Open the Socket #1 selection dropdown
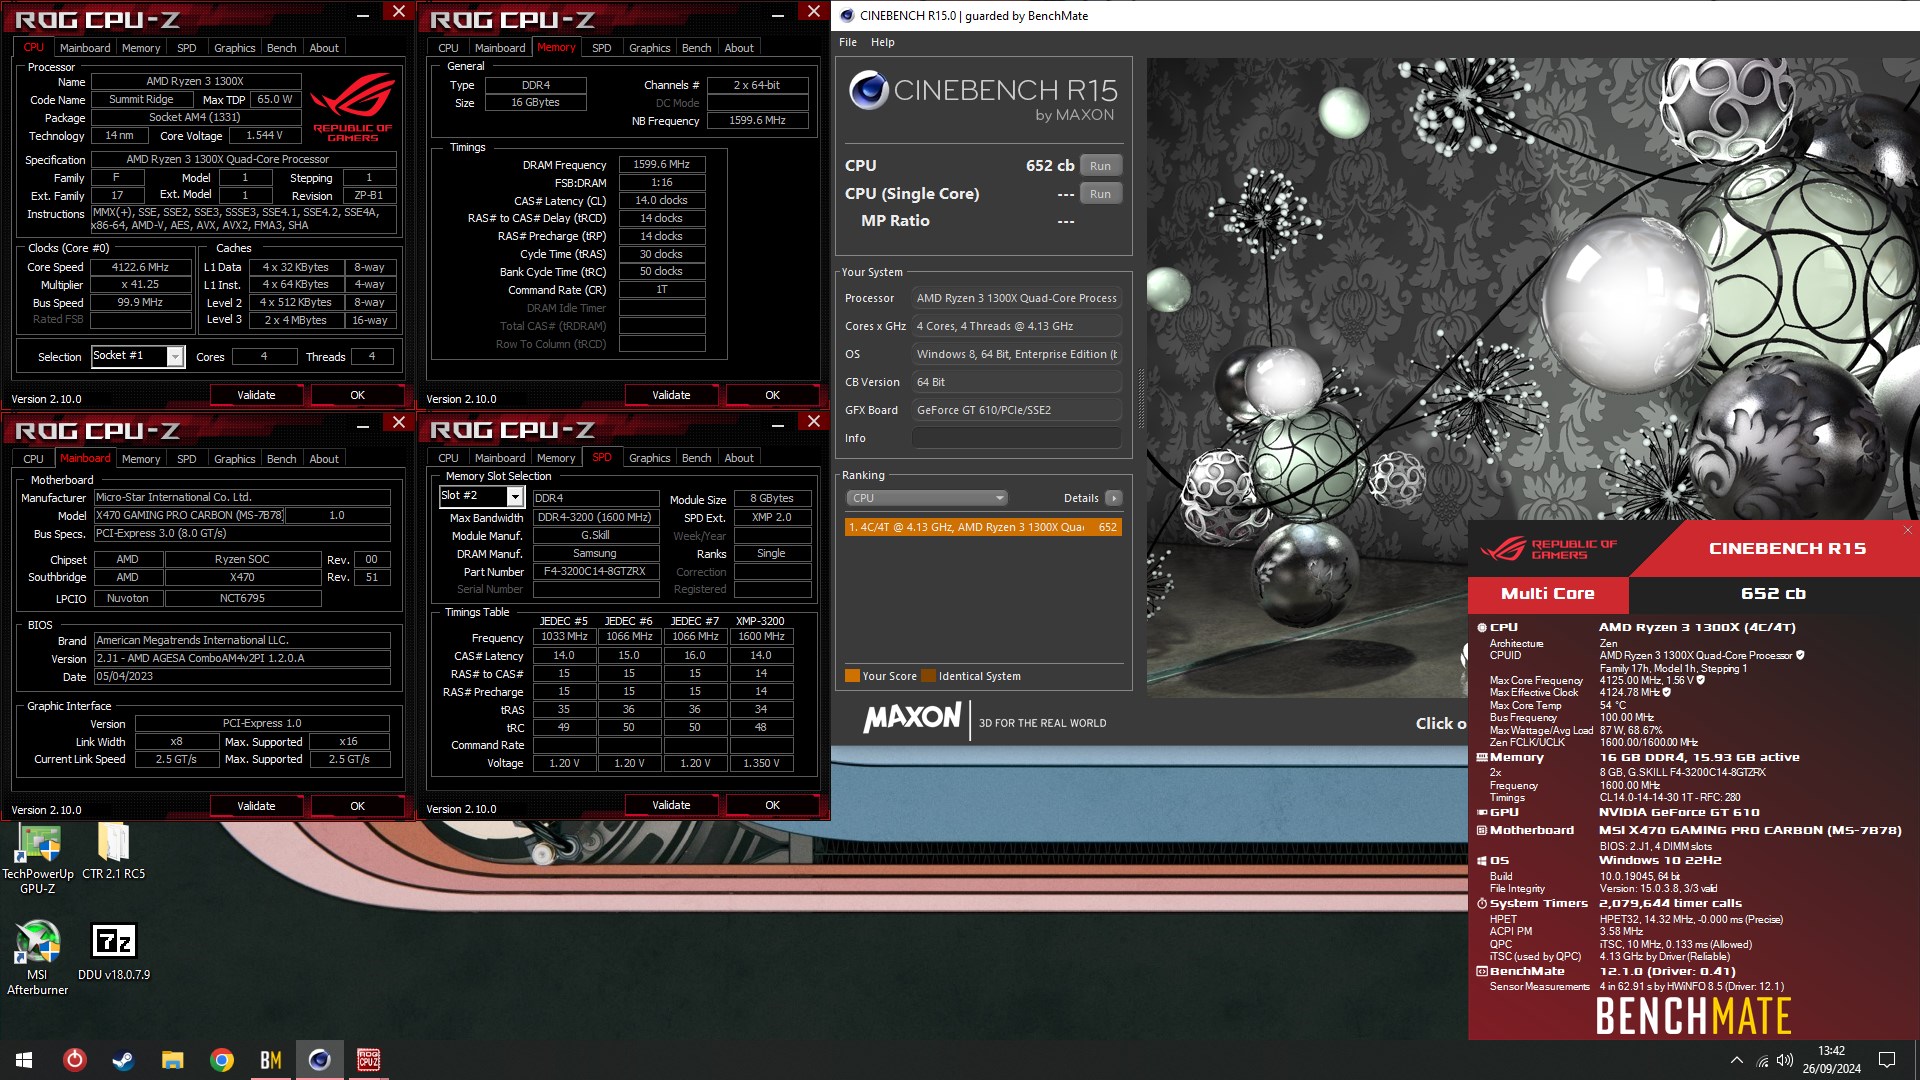The height and width of the screenshot is (1080, 1920). [175, 356]
